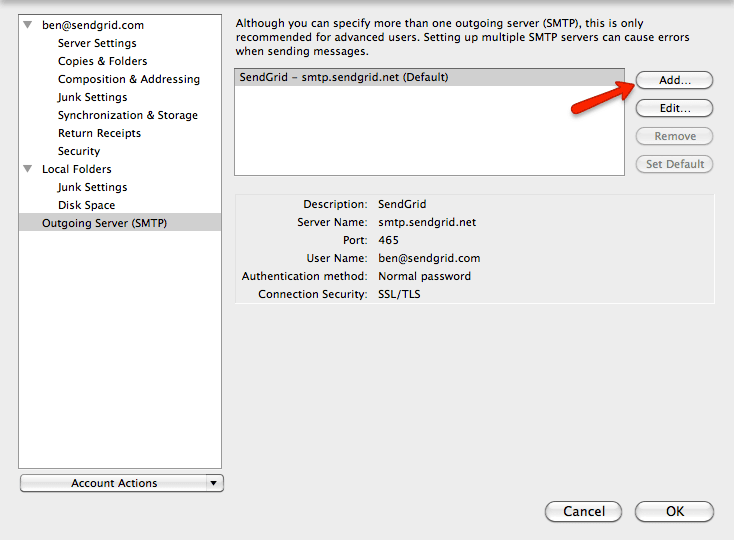
Task: Click the SSL/TLS connection security value
Action: (399, 294)
